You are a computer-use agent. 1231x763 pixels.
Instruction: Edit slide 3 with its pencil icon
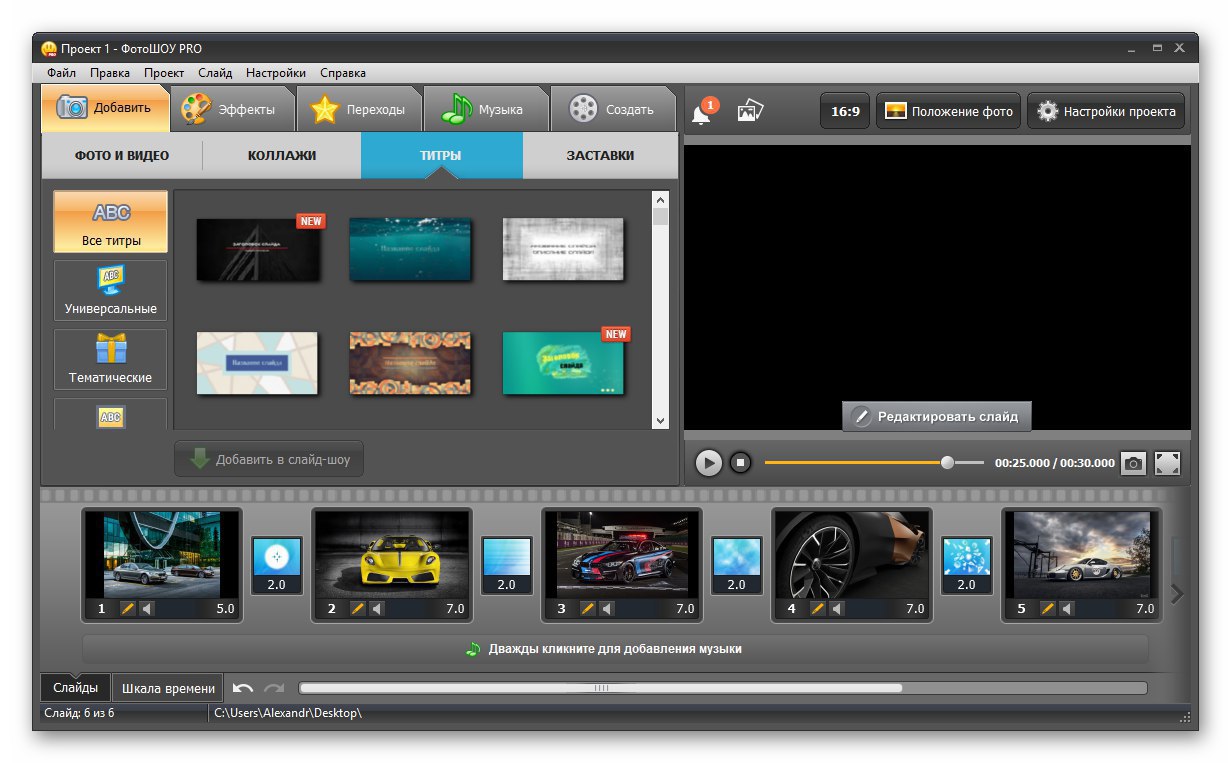[x=588, y=608]
